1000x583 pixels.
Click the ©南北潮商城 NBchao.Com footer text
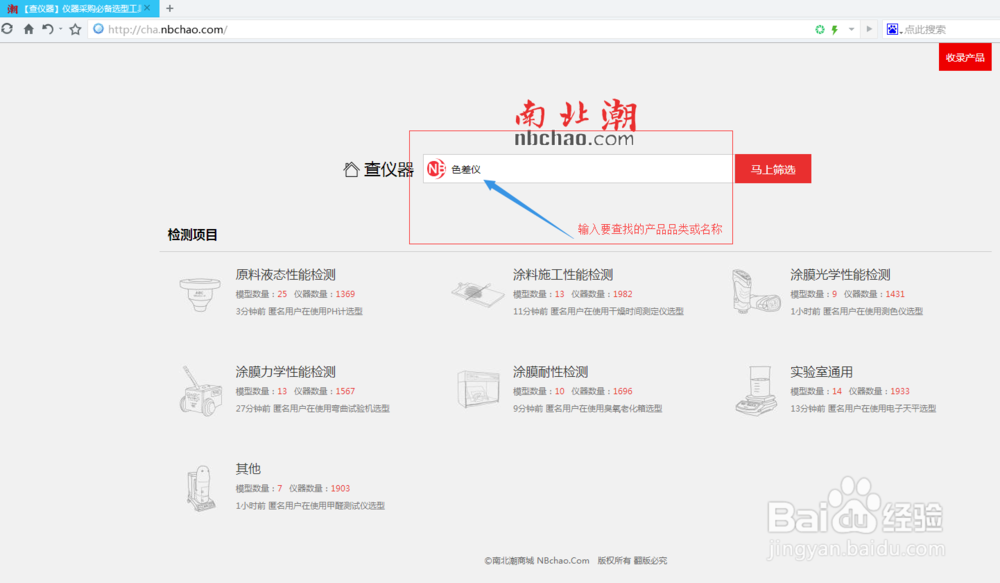(537, 561)
